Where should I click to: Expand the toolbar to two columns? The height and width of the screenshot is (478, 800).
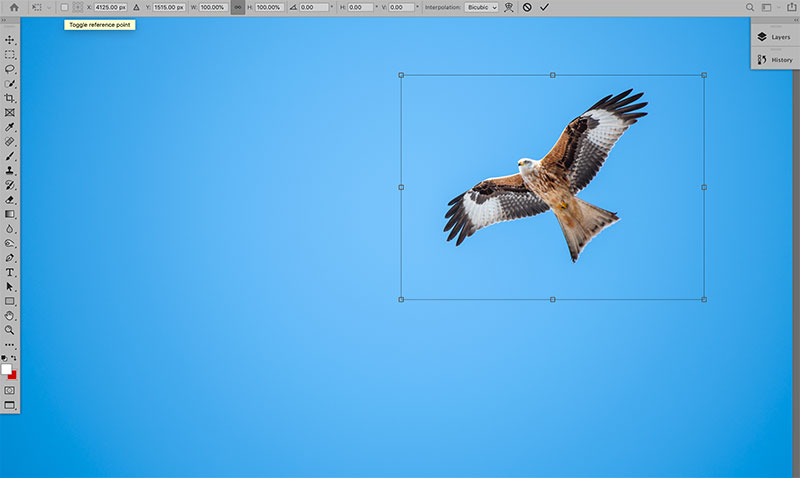[4, 20]
